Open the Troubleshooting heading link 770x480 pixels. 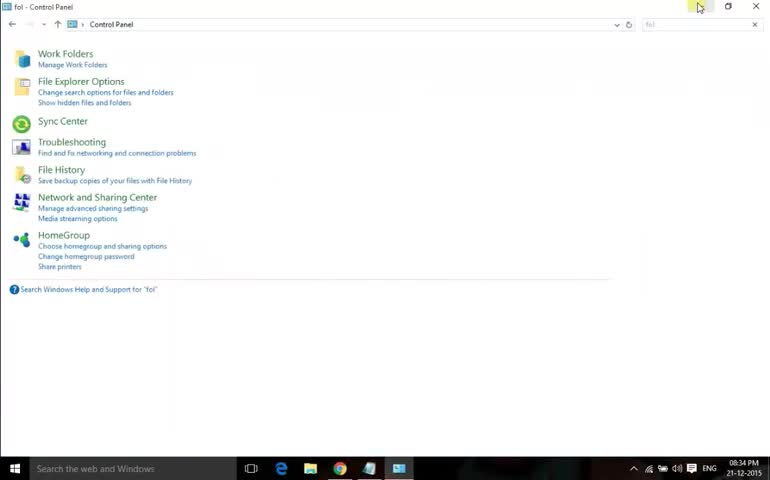point(72,142)
